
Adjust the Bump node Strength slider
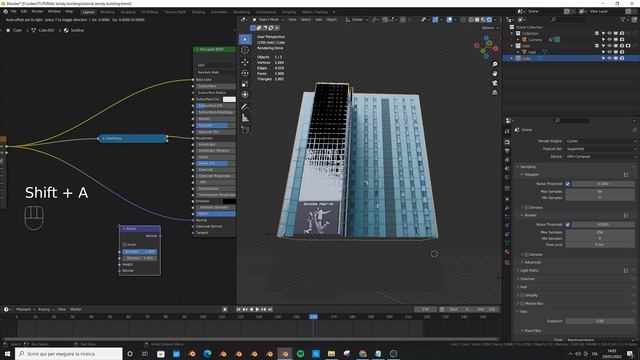point(139,251)
